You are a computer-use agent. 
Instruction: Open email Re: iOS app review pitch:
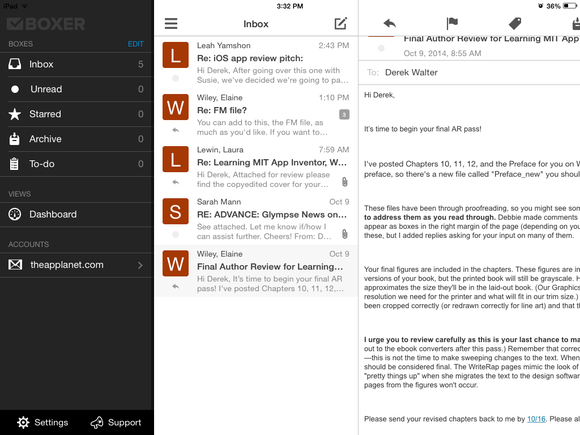256,63
